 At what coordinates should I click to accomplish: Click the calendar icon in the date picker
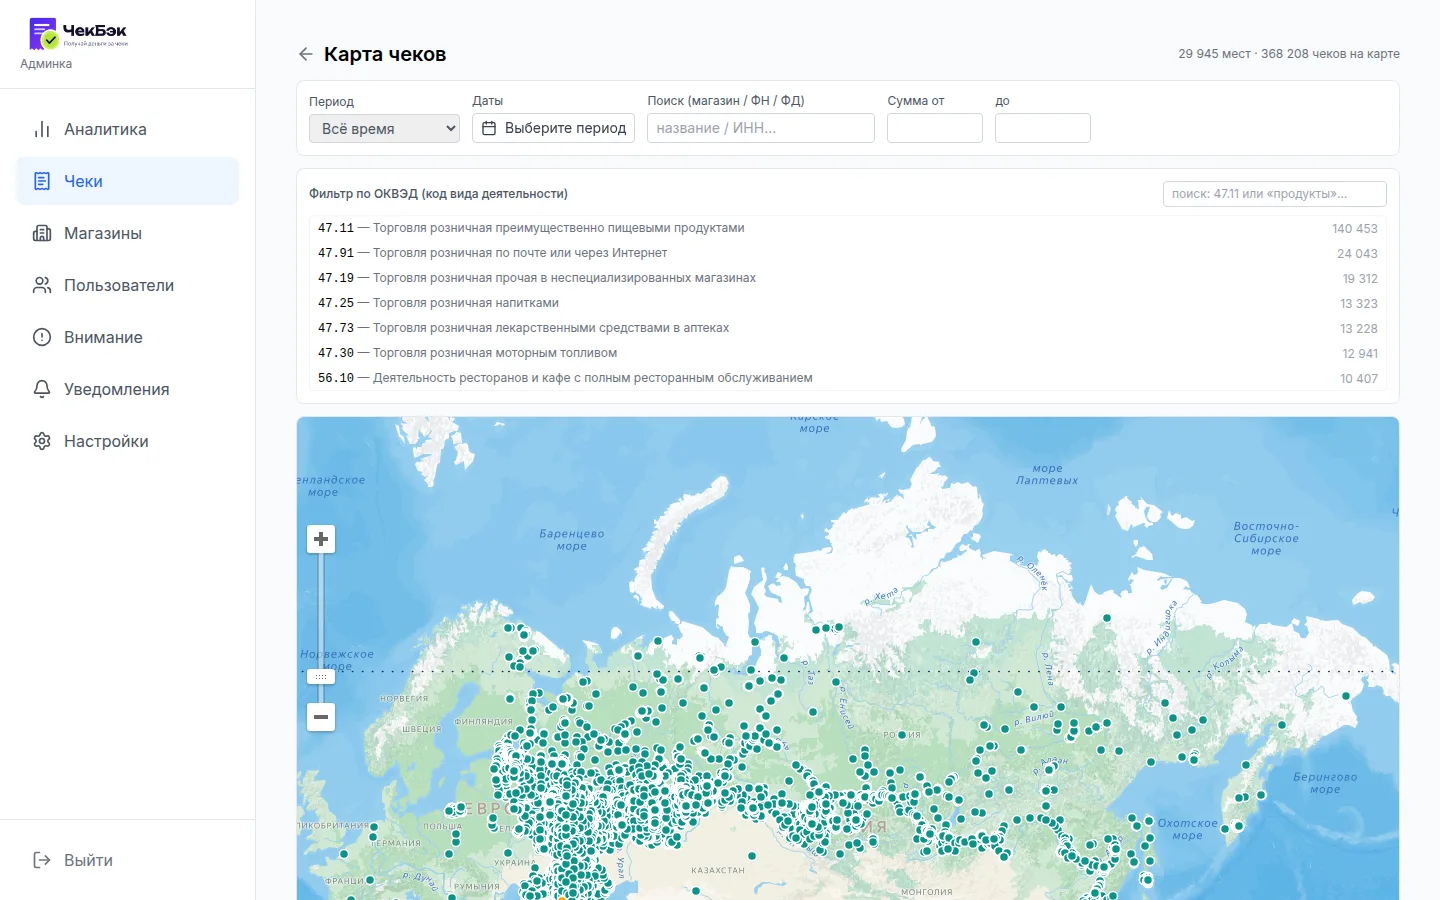(x=489, y=128)
